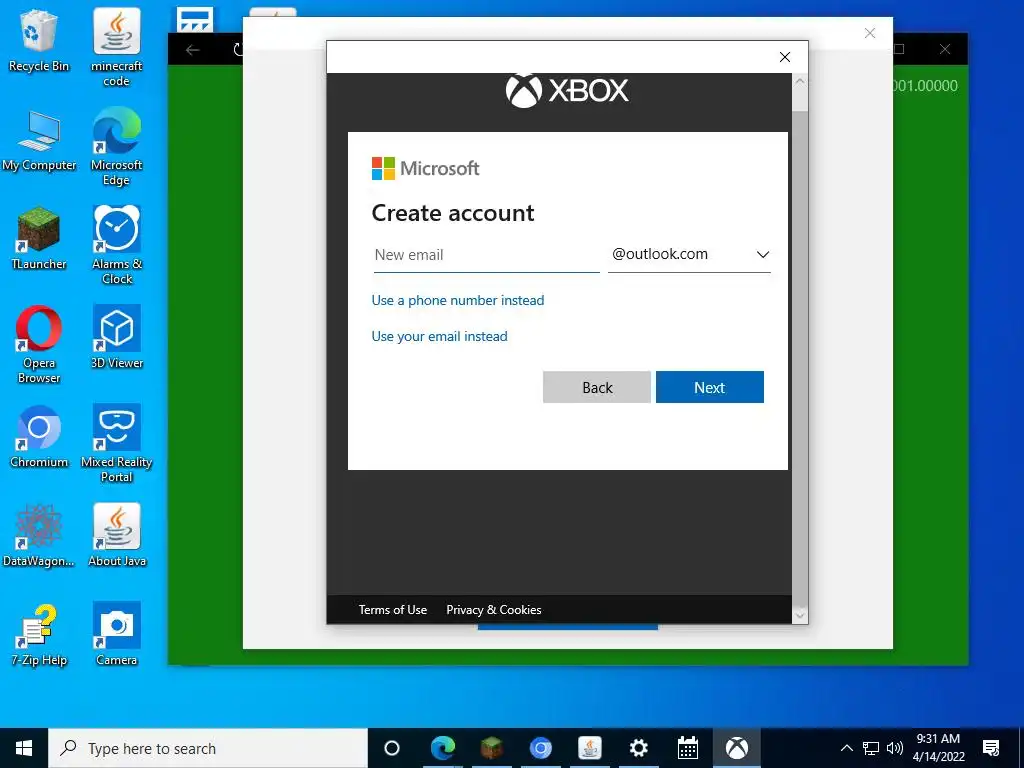Switch to Xbox app on taskbar

737,748
